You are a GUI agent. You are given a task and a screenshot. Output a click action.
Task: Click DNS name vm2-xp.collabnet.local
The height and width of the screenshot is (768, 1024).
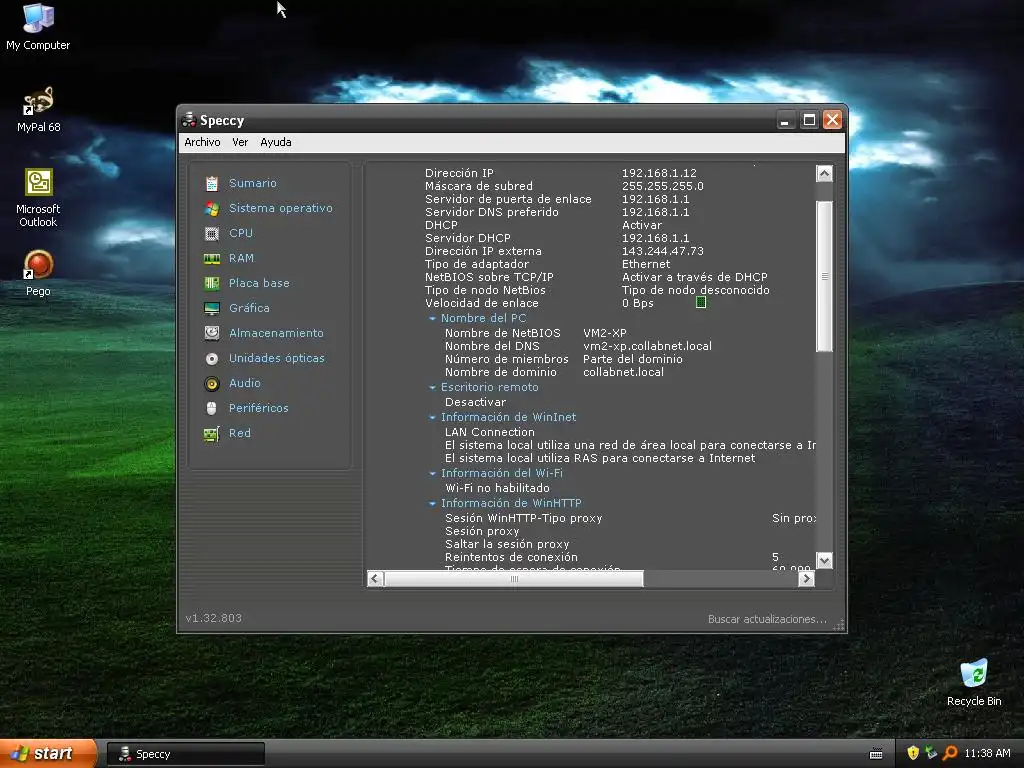click(647, 346)
